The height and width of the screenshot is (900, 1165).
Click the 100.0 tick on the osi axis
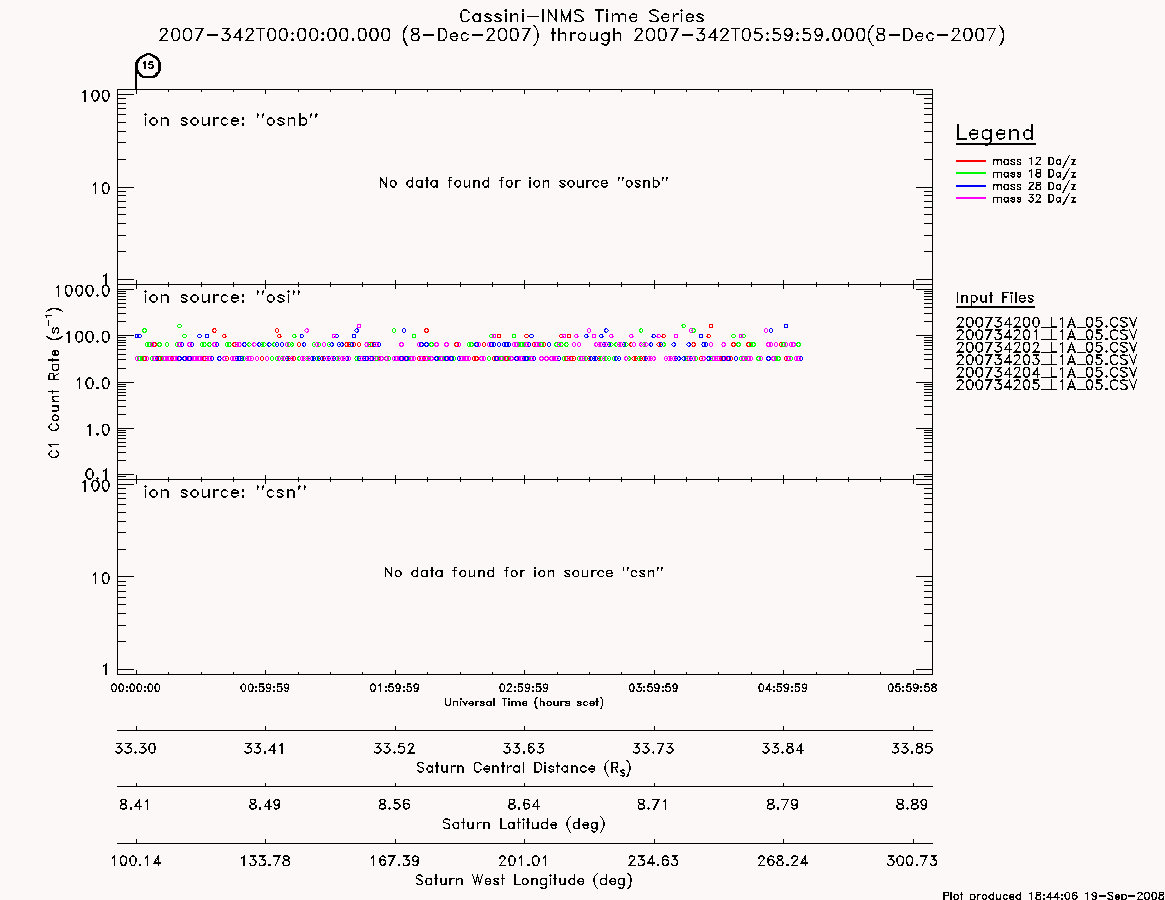tap(87, 337)
